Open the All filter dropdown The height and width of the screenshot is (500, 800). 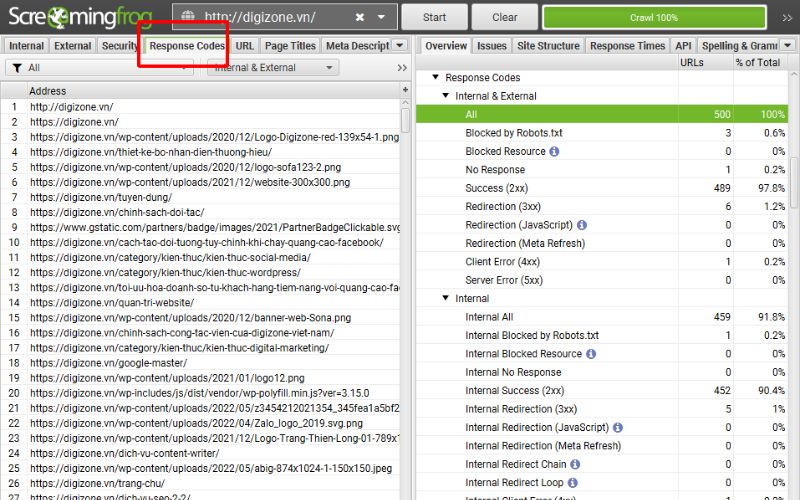(99, 68)
